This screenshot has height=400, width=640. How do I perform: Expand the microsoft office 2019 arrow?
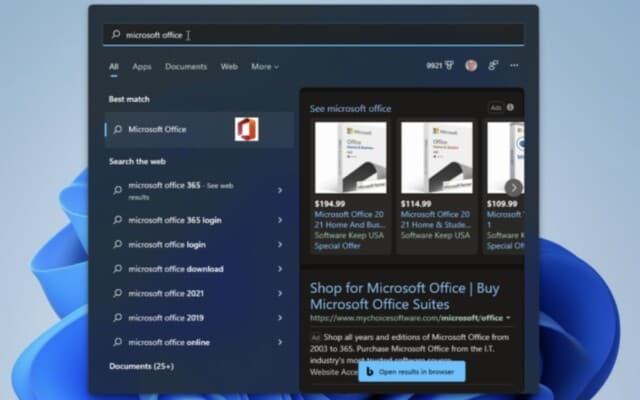coord(280,318)
